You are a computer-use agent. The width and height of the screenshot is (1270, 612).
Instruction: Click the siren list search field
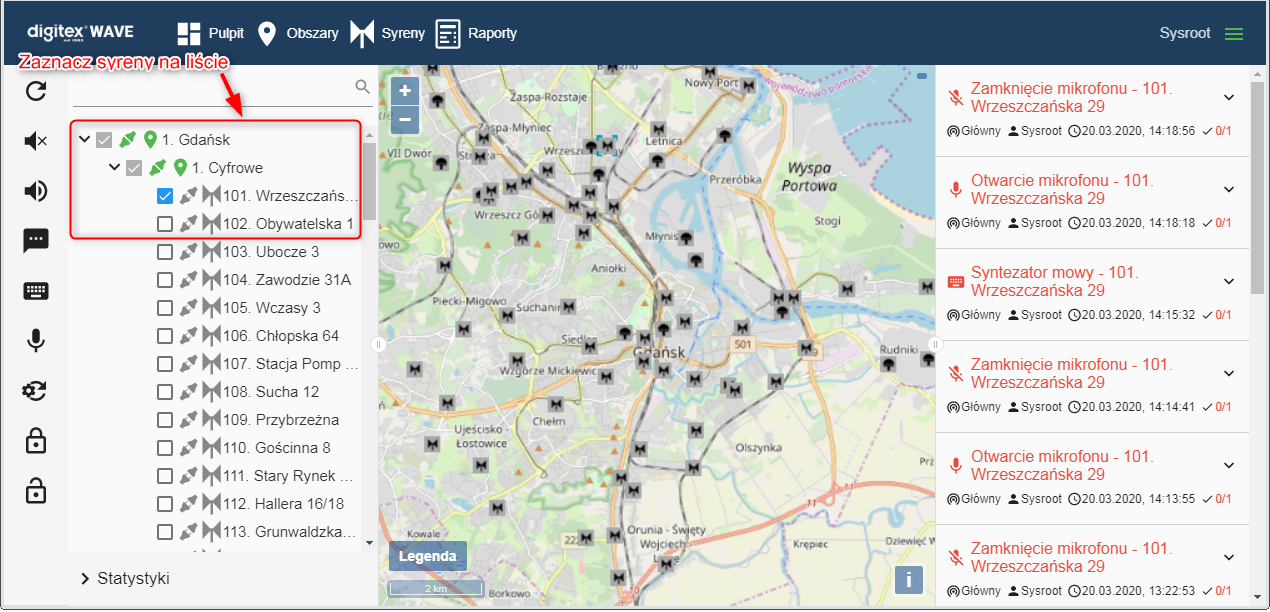tap(212, 89)
